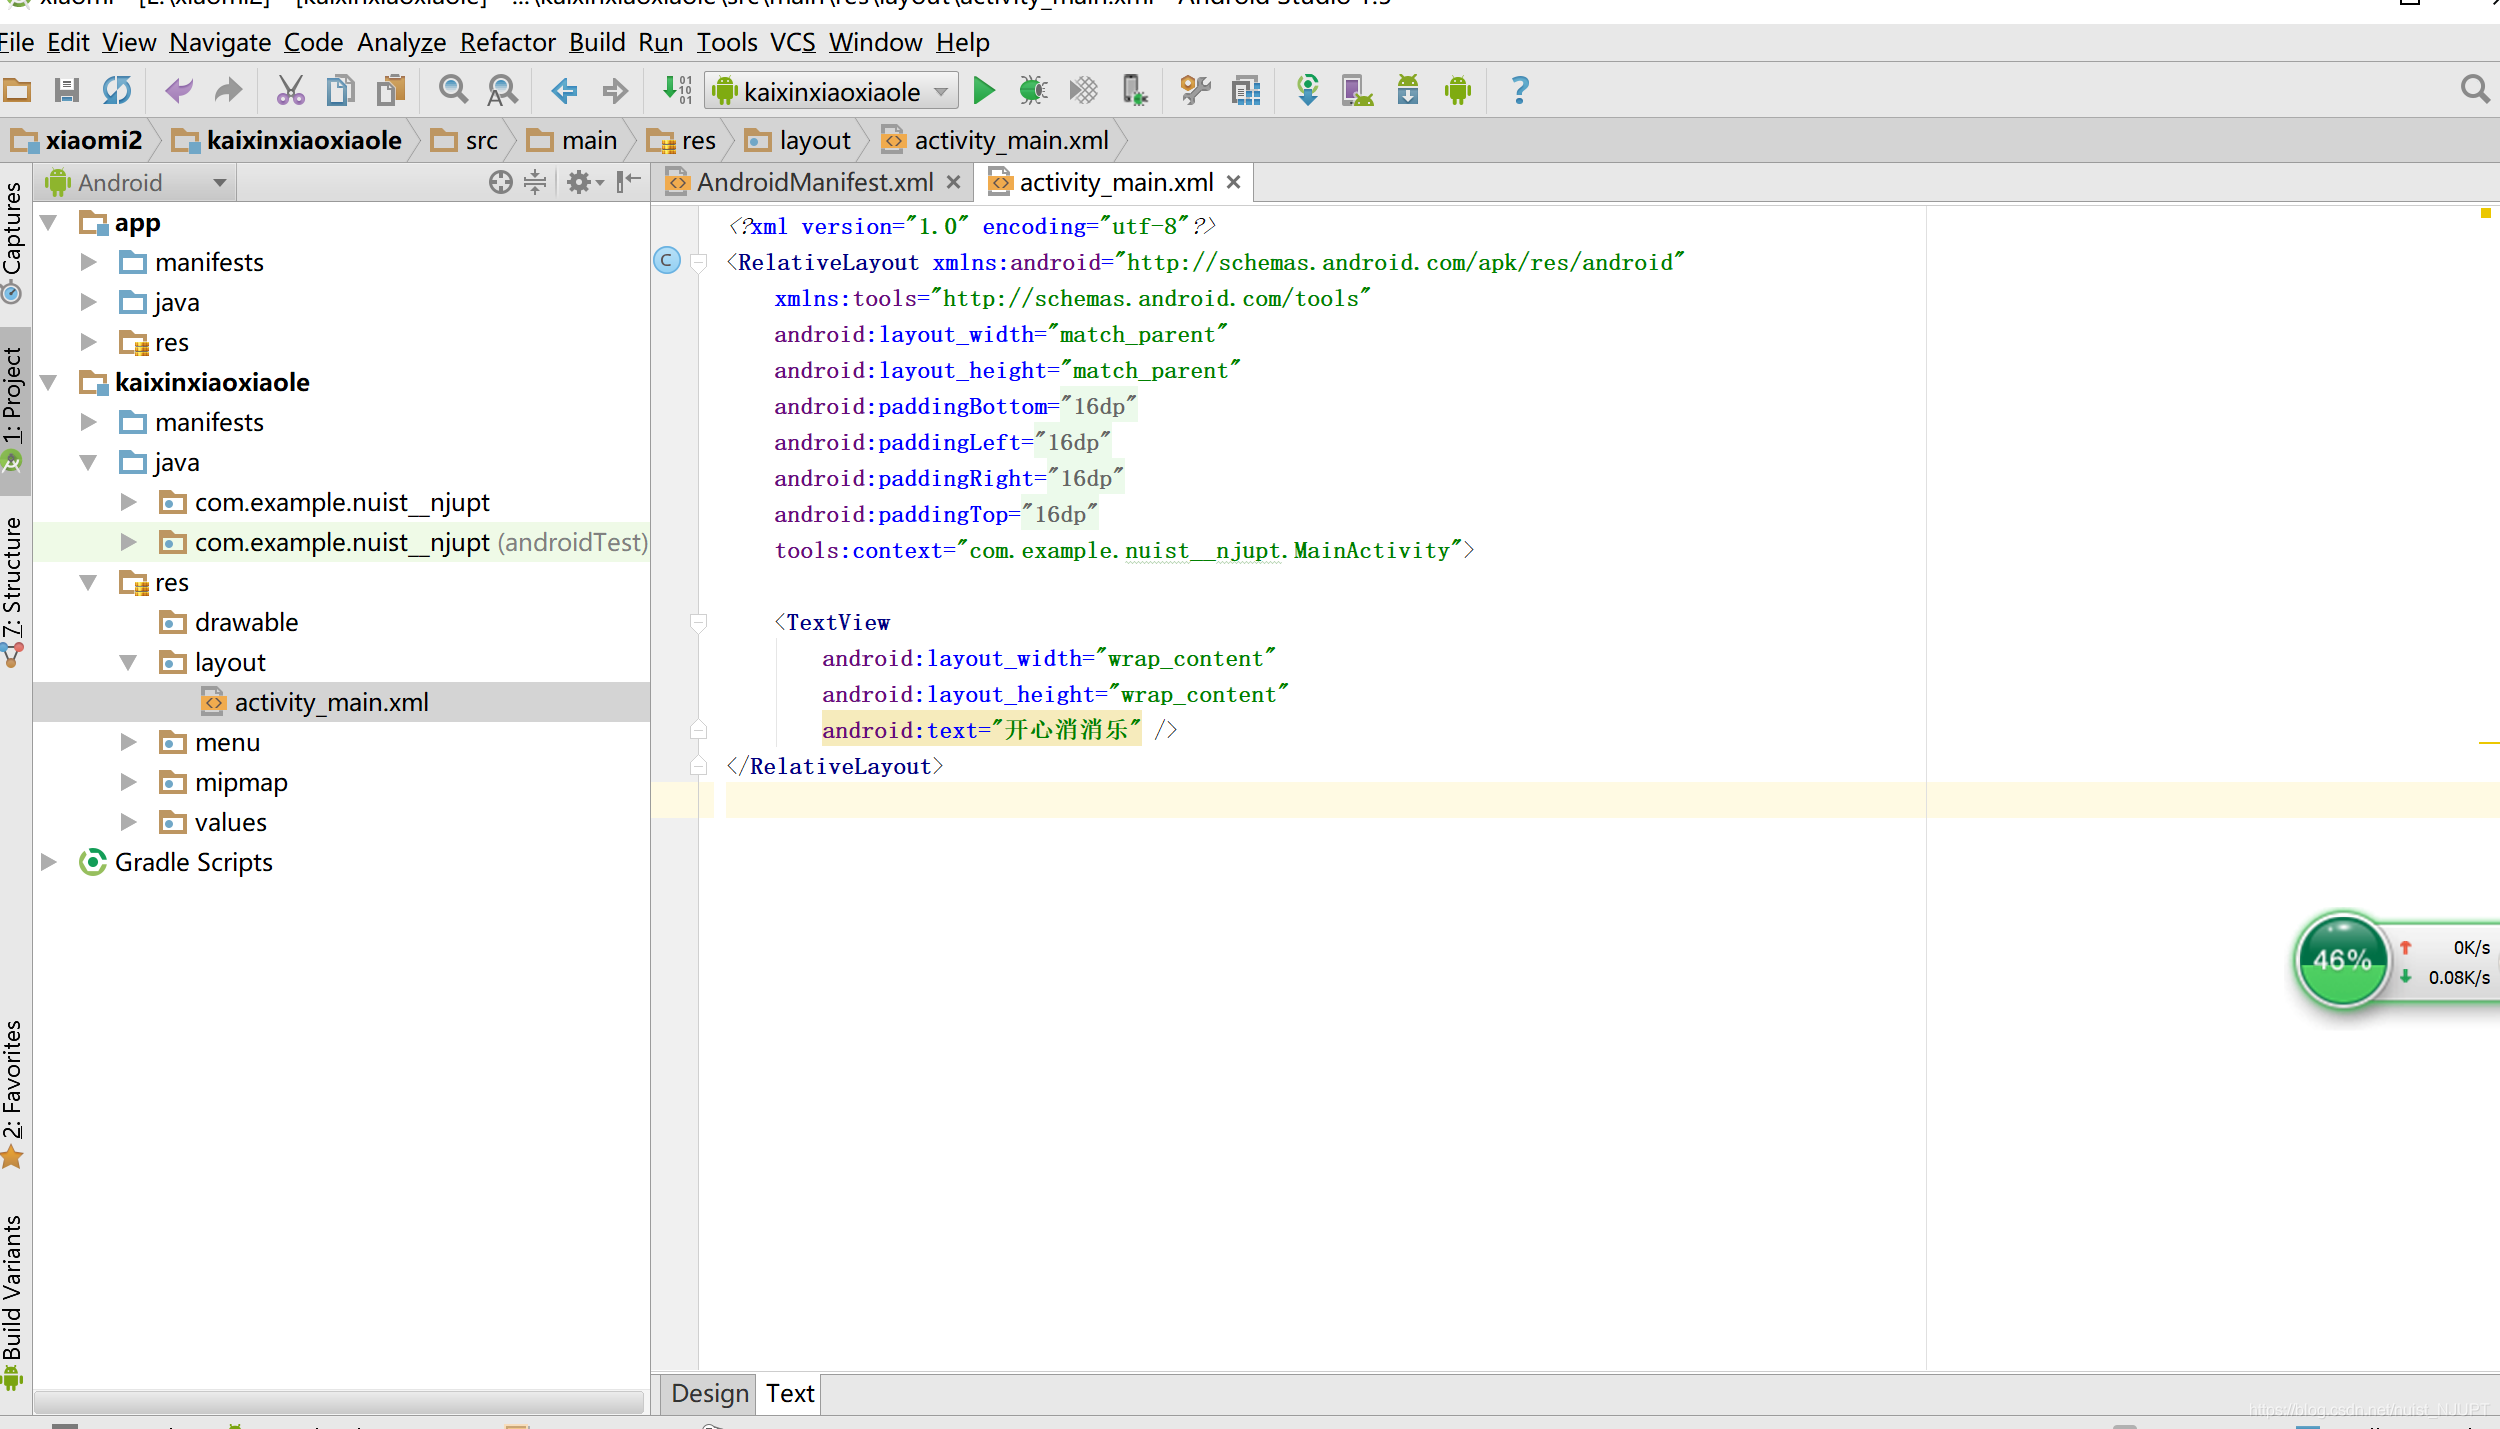Close the activity_main.xml tab

[x=1233, y=182]
